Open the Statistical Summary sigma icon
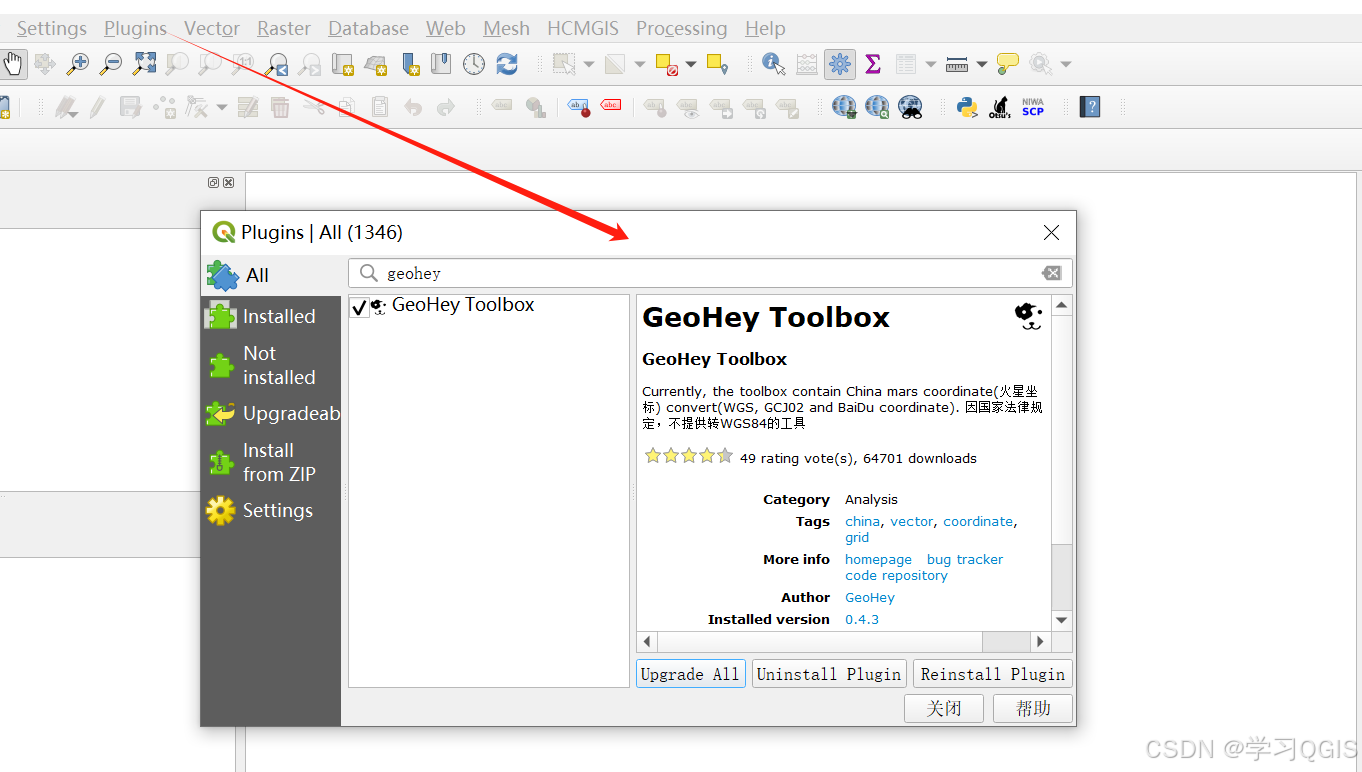1362x772 pixels. [x=873, y=64]
